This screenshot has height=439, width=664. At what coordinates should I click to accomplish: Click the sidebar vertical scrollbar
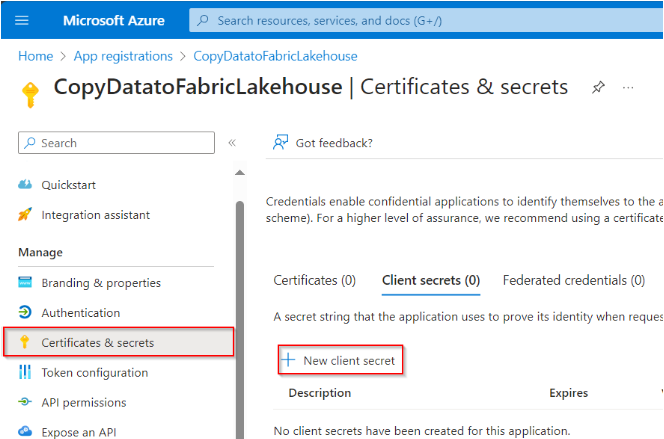click(x=240, y=320)
